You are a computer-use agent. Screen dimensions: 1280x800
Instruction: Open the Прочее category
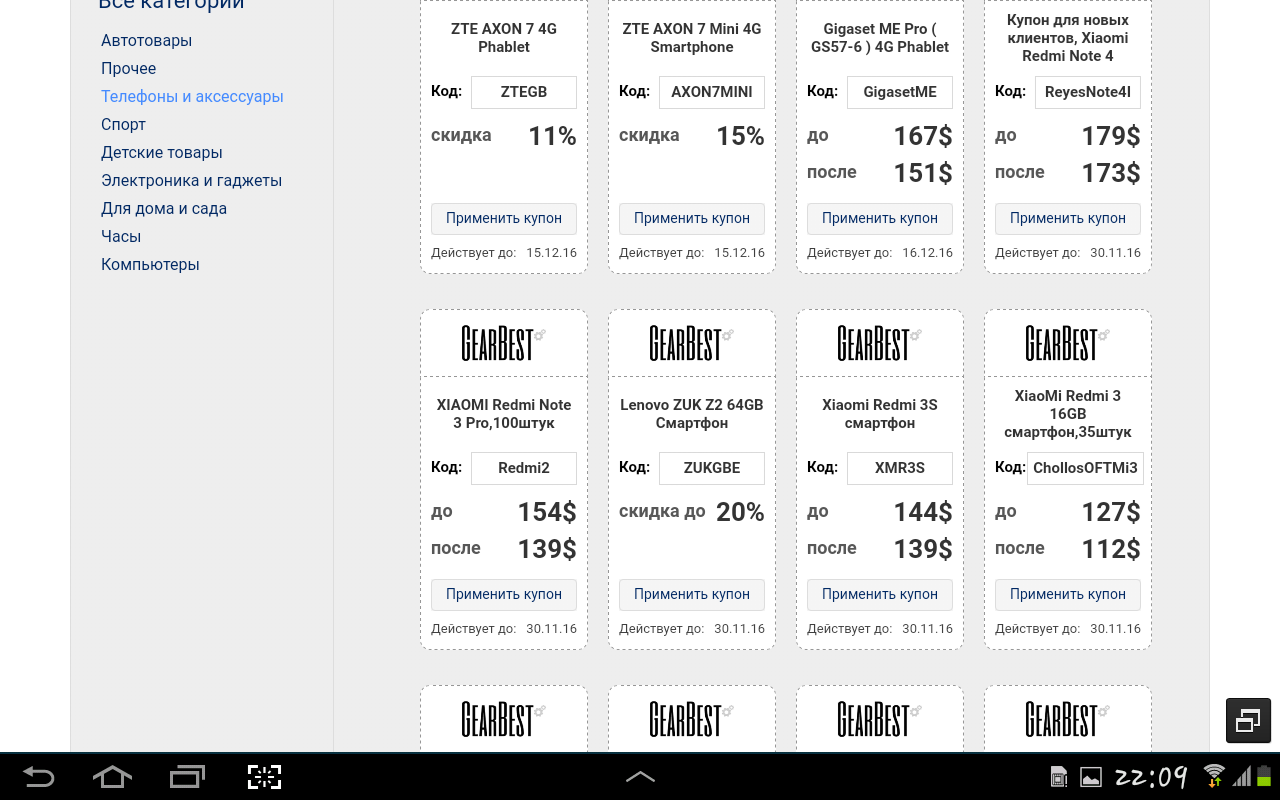click(128, 68)
